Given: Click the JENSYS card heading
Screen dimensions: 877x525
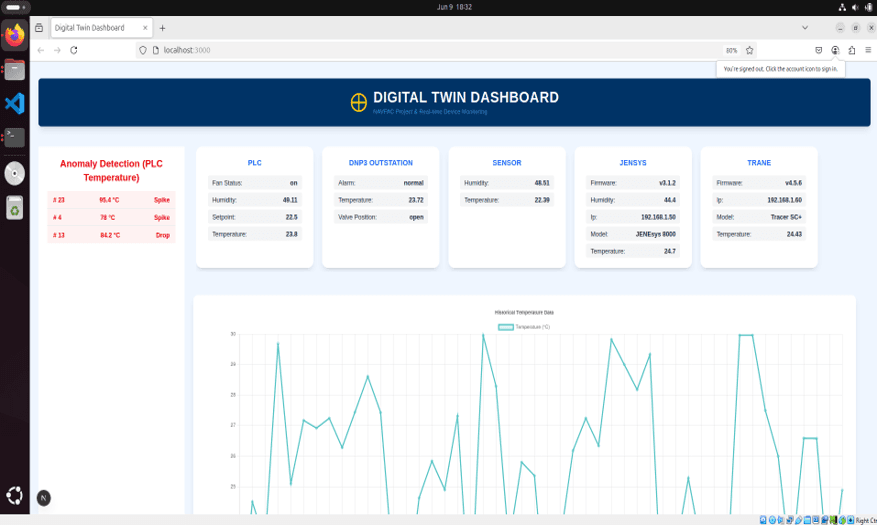Looking at the screenshot, I should (x=633, y=163).
